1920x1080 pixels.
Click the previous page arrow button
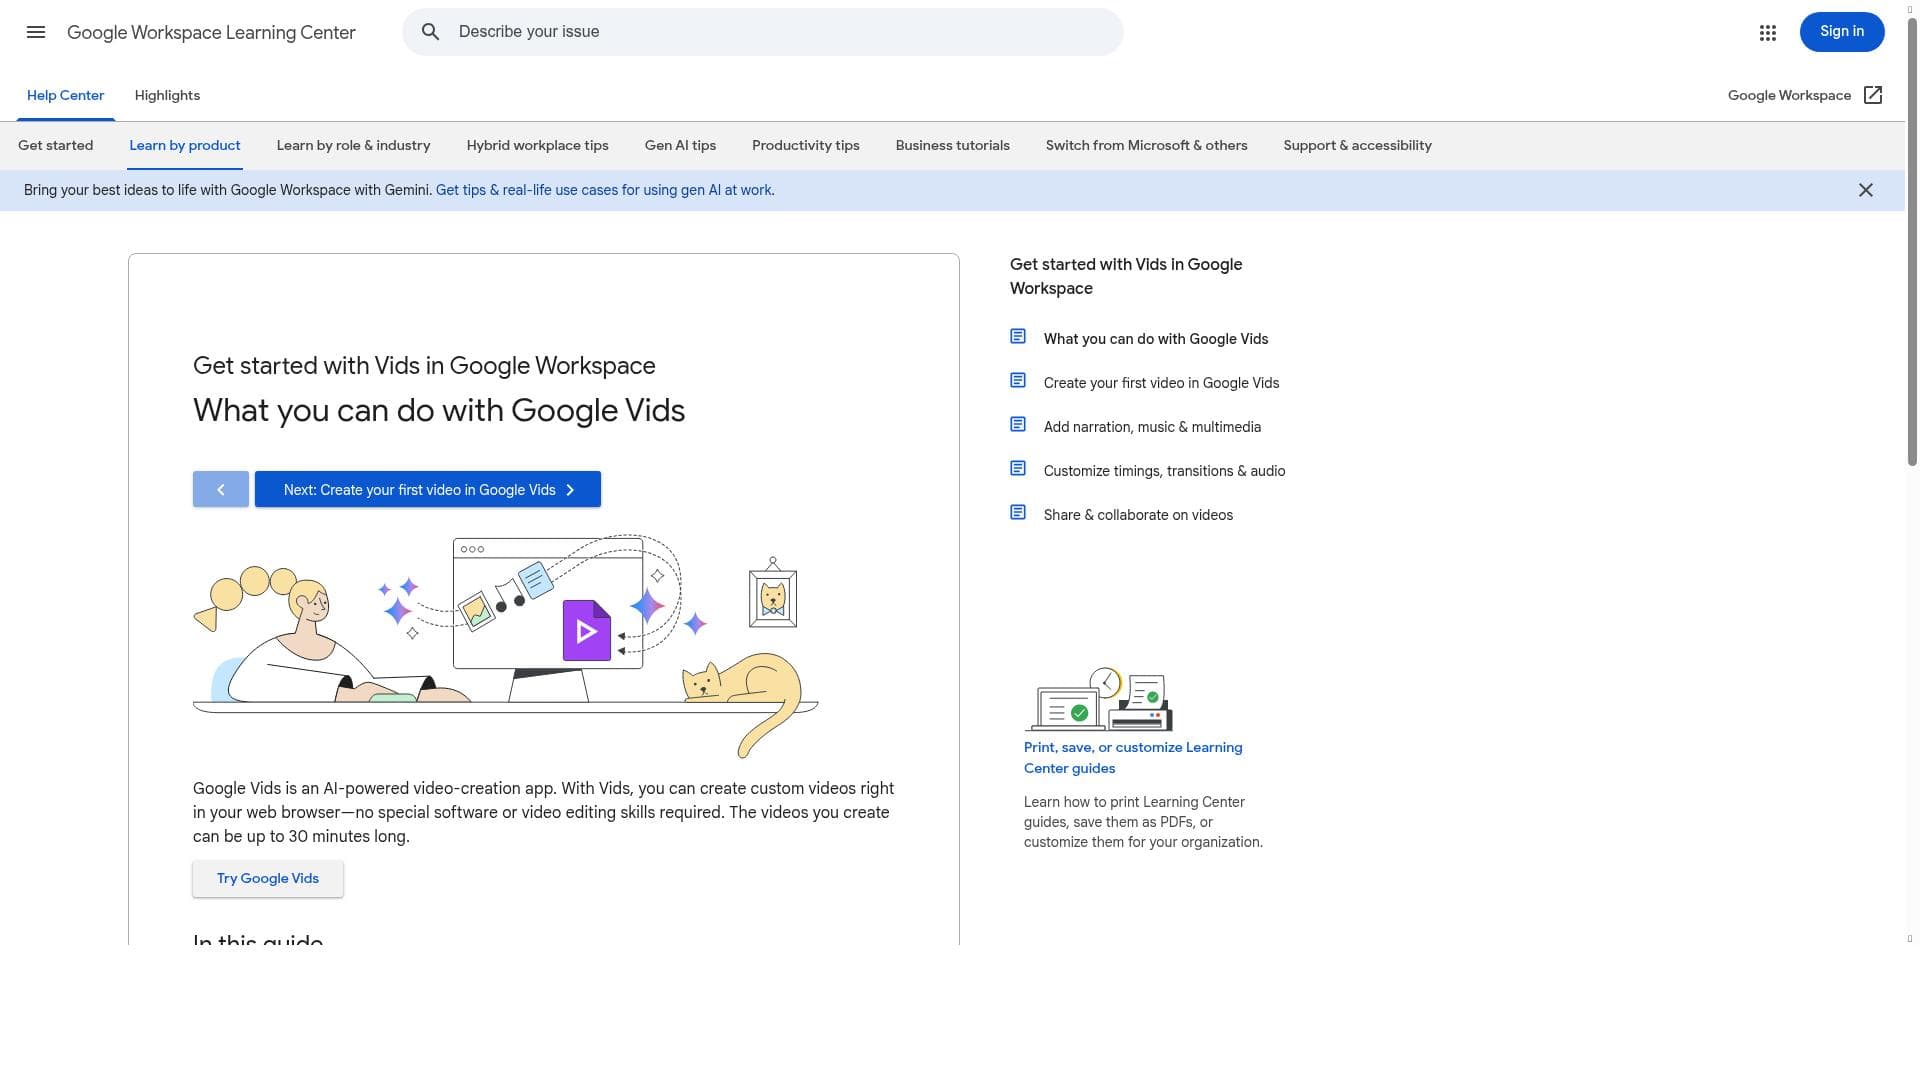coord(221,489)
